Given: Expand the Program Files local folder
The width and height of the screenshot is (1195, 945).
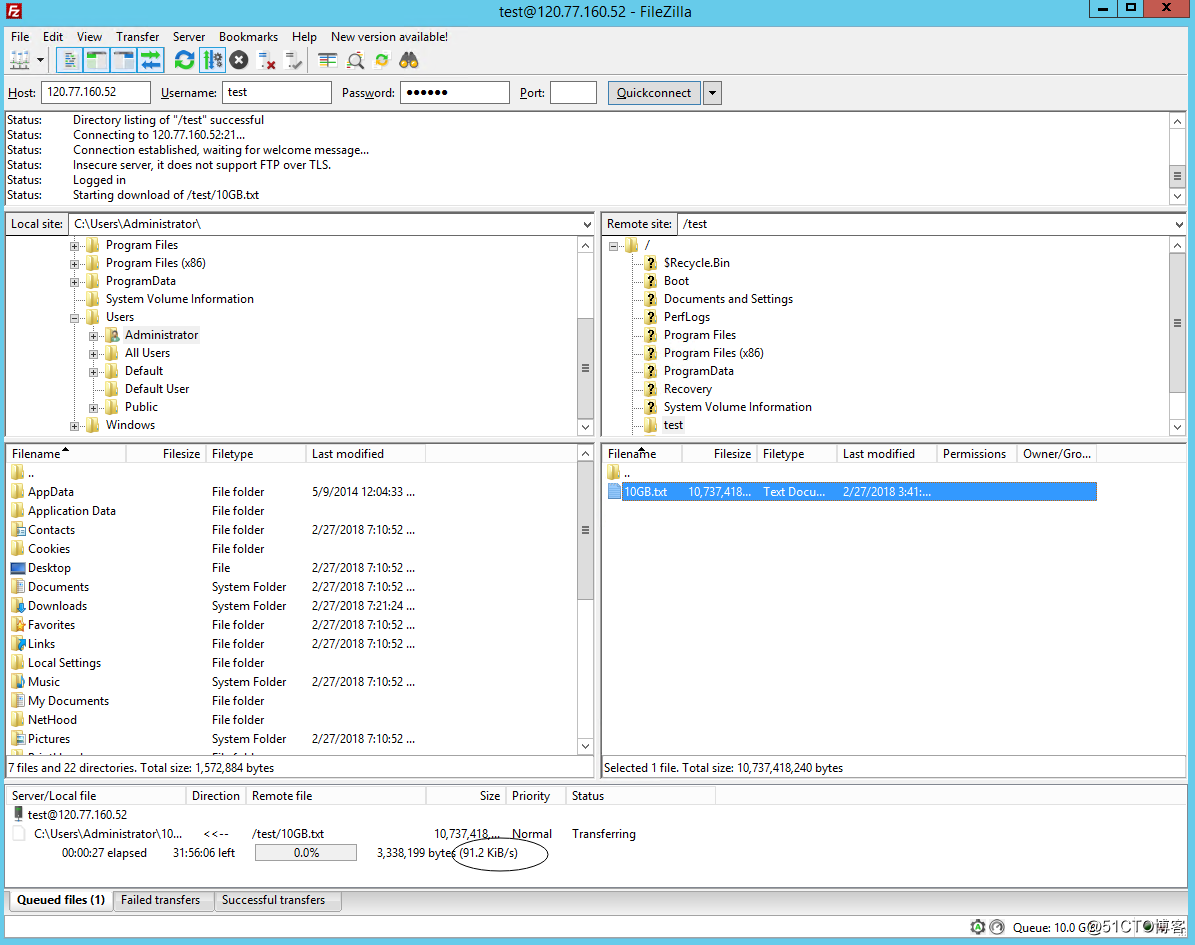Looking at the screenshot, I should tap(74, 245).
